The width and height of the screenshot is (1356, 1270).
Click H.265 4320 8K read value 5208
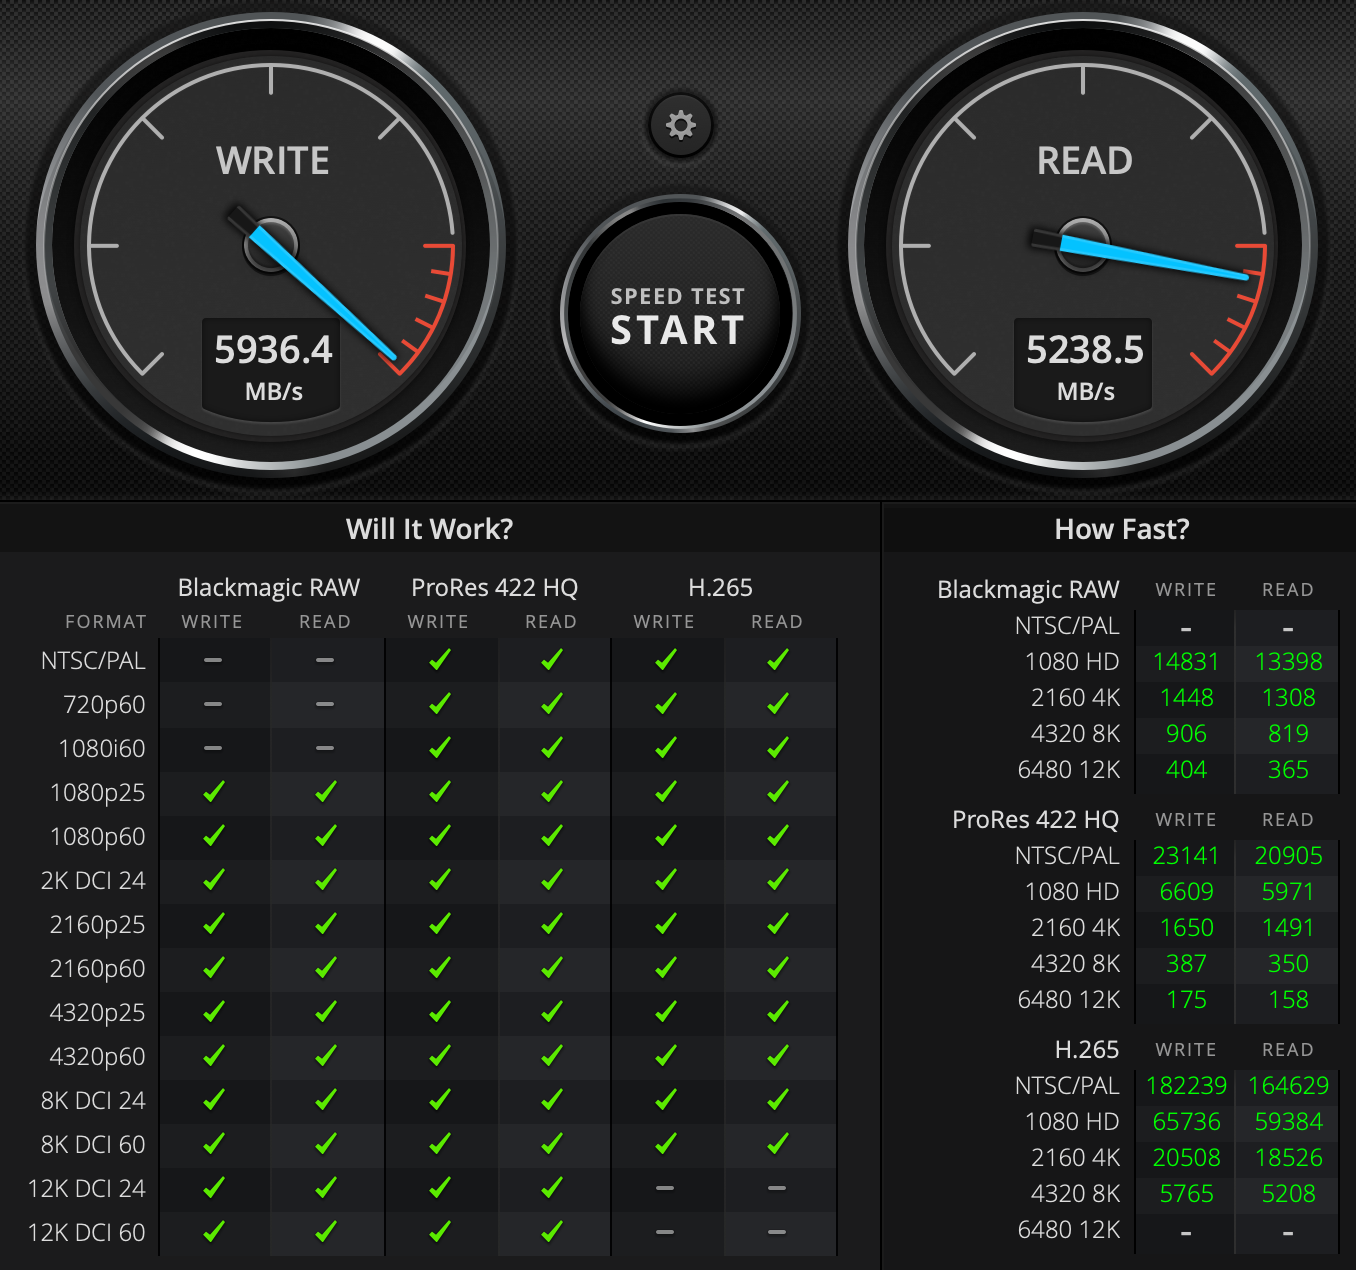[1288, 1194]
